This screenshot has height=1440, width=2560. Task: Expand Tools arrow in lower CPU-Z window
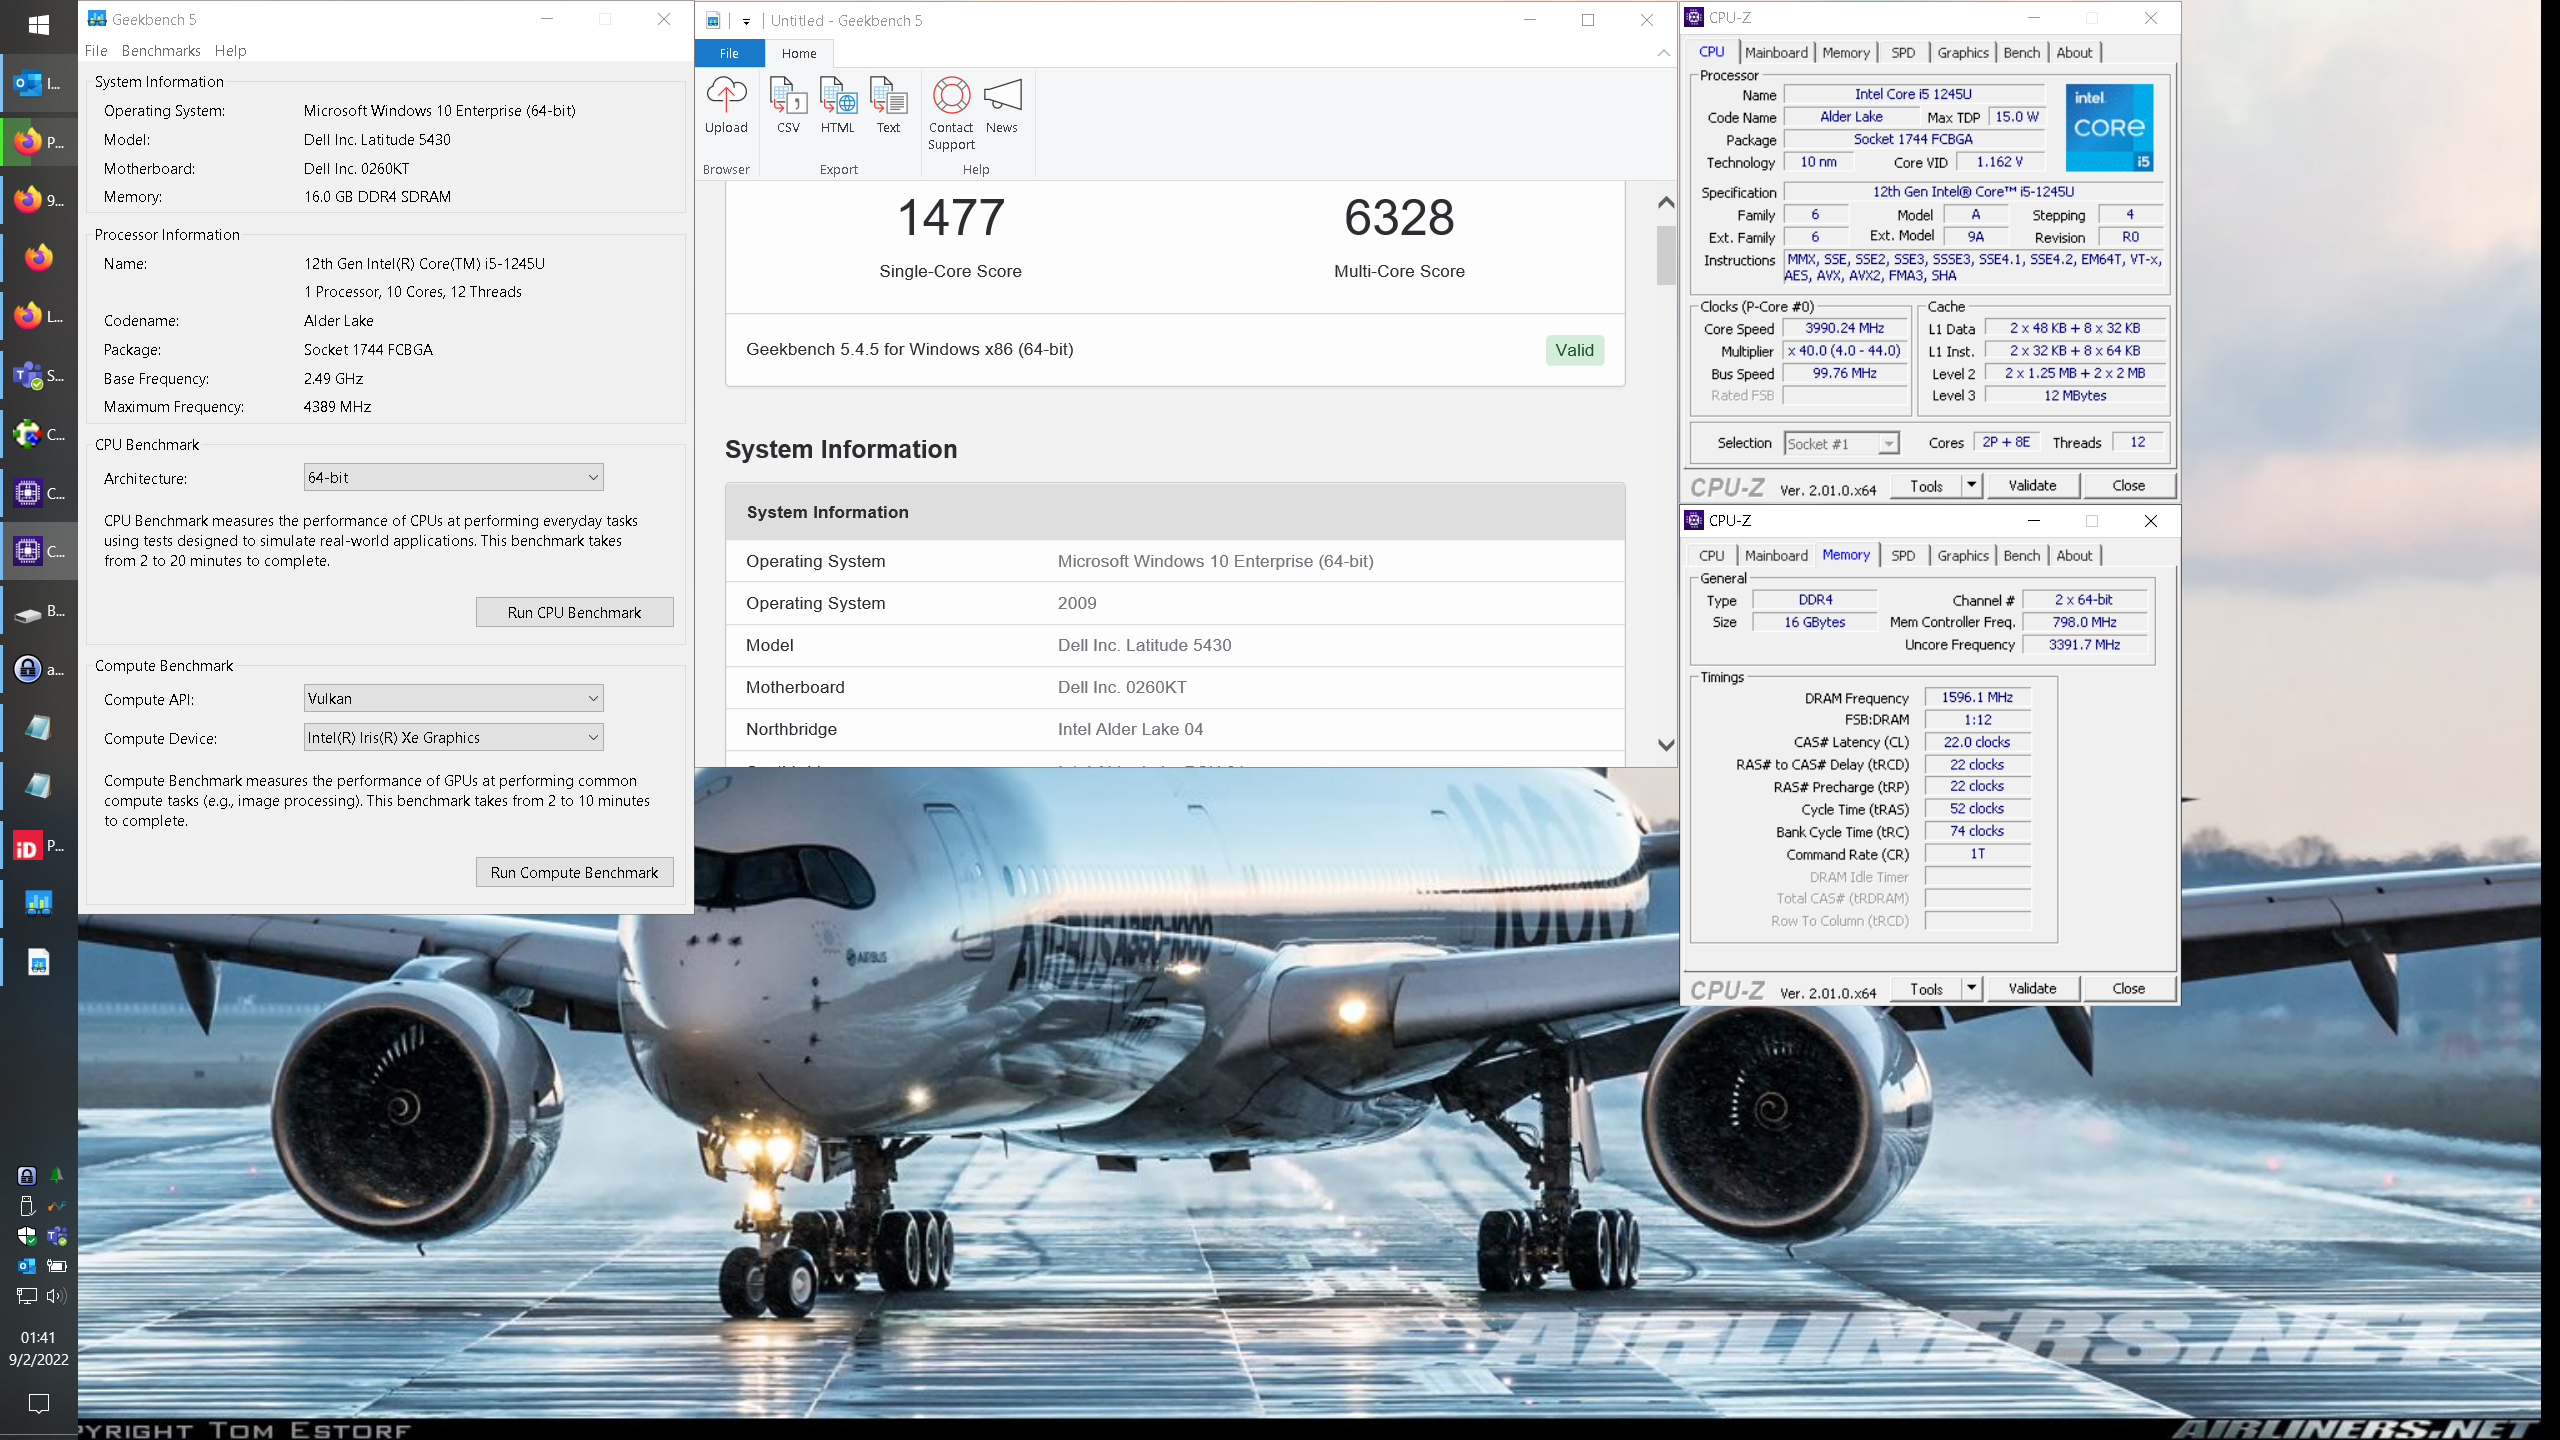click(x=1971, y=989)
